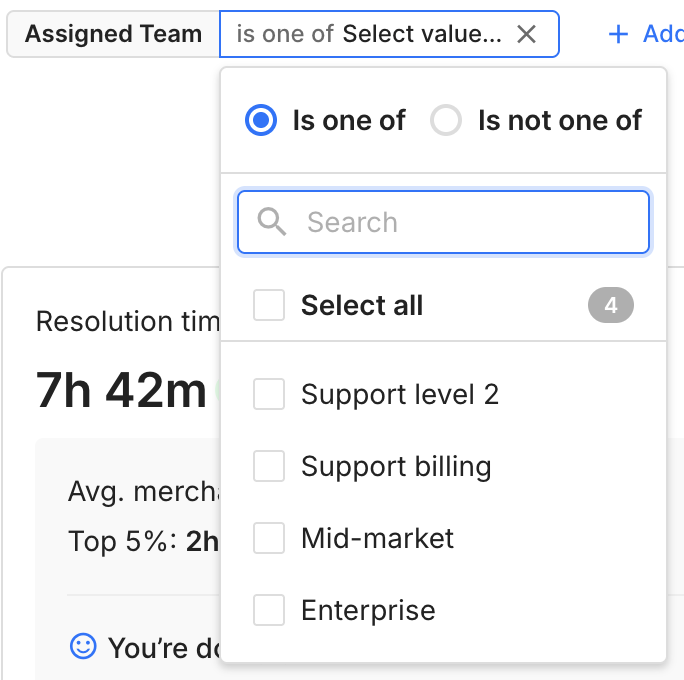684x680 pixels.
Task: Click the gray count badge showing 4
Action: (610, 305)
